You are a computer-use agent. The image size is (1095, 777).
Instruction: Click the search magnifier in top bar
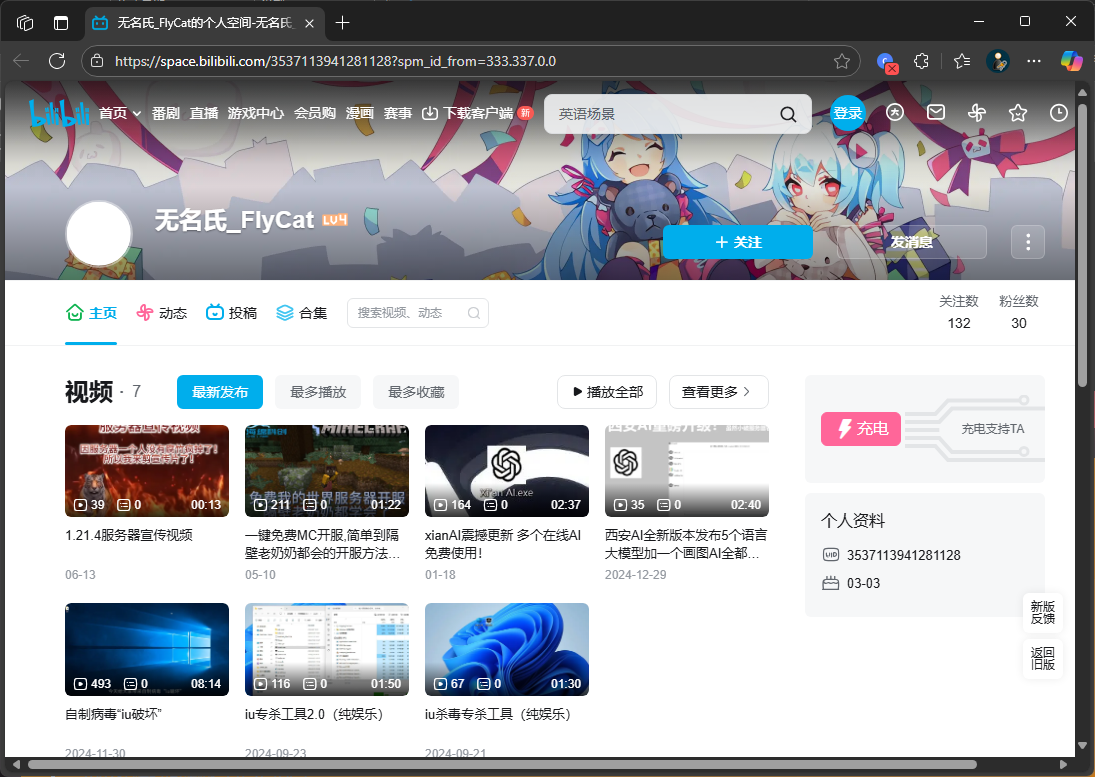(788, 114)
